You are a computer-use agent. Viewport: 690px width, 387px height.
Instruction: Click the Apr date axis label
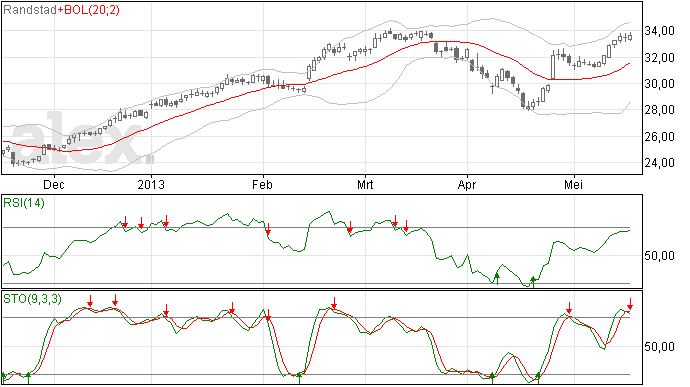pyautogui.click(x=466, y=184)
